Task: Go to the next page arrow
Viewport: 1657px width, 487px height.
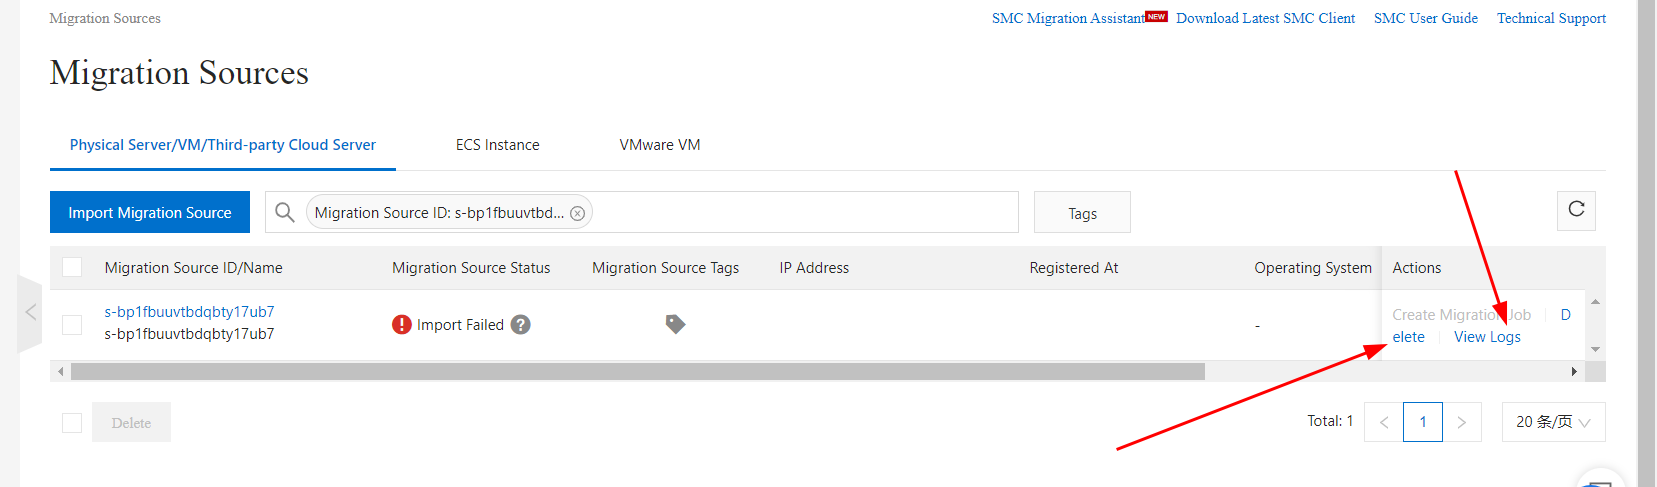Action: (x=1461, y=422)
